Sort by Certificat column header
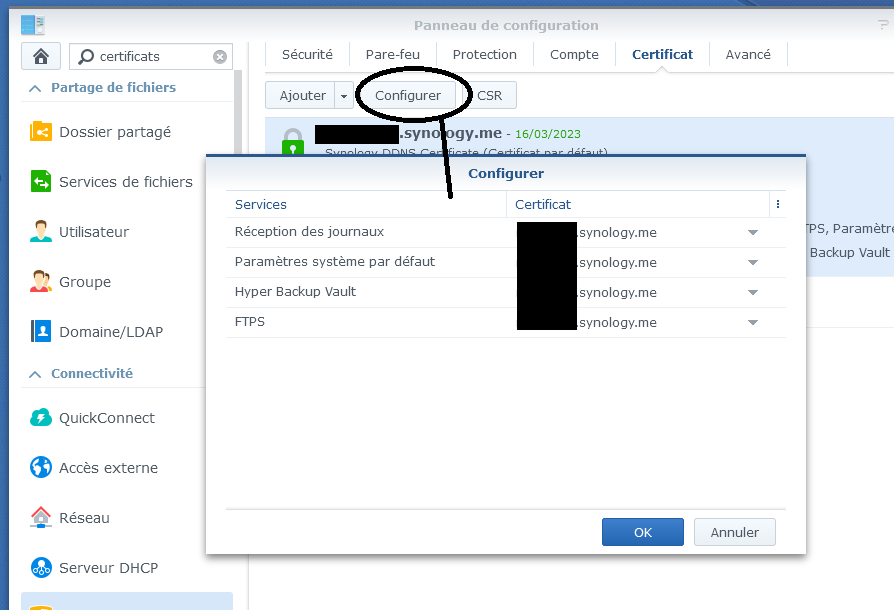 (x=637, y=204)
